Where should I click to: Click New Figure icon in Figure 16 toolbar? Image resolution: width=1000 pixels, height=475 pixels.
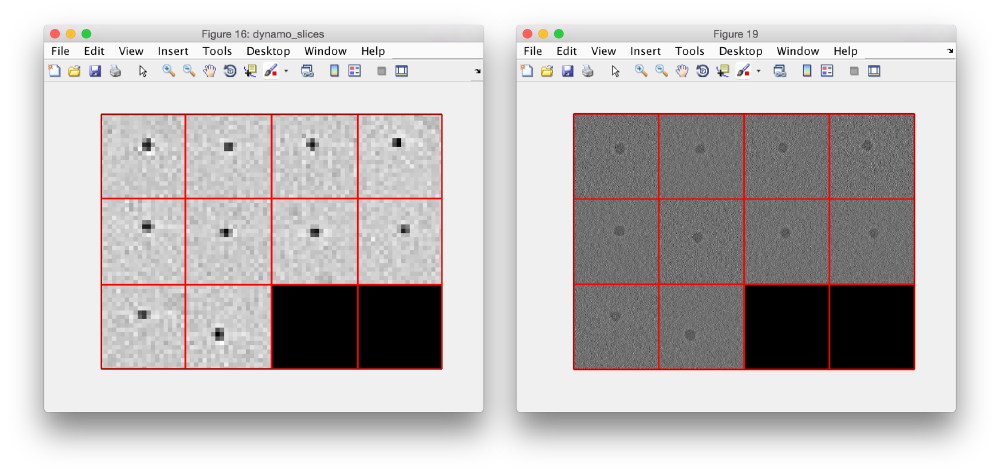(x=55, y=71)
